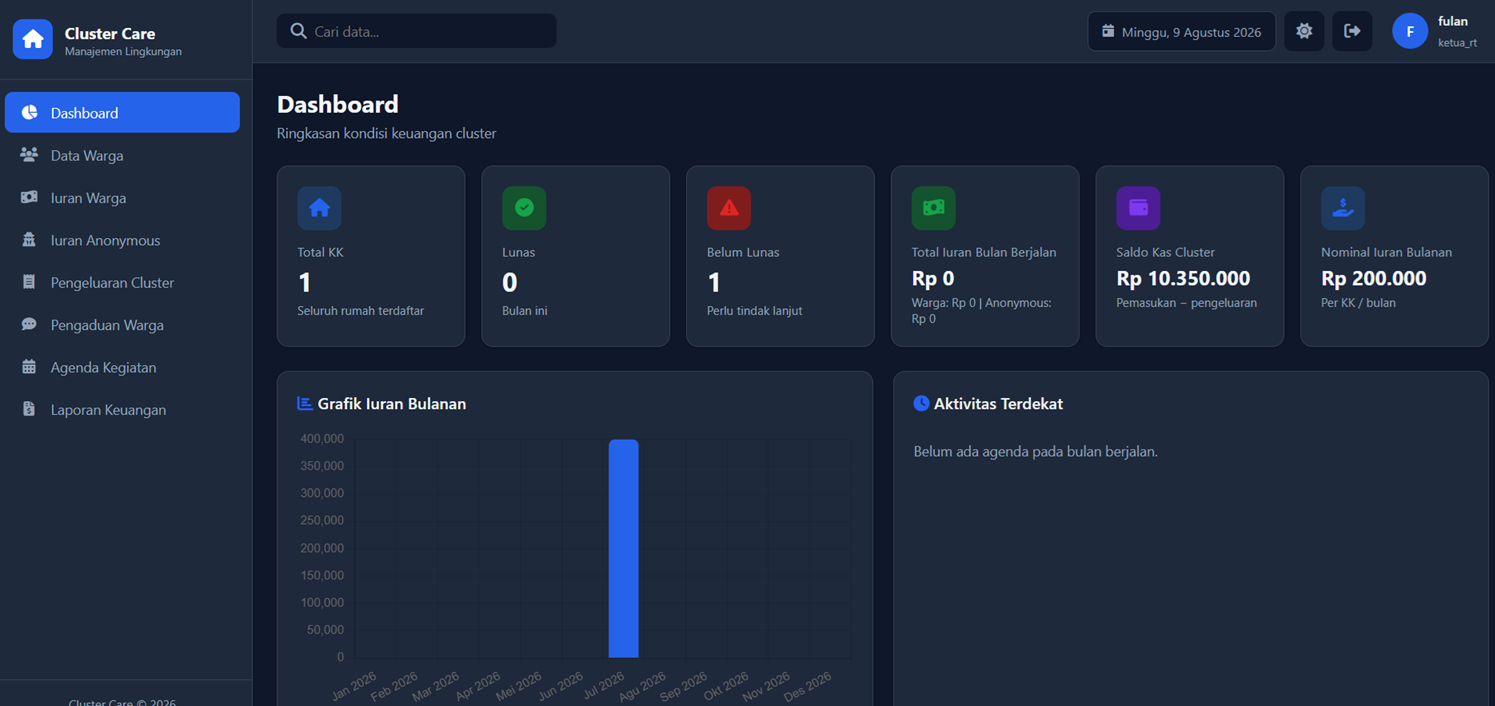The height and width of the screenshot is (706, 1495).
Task: Open settings with the gear icon
Action: point(1304,31)
